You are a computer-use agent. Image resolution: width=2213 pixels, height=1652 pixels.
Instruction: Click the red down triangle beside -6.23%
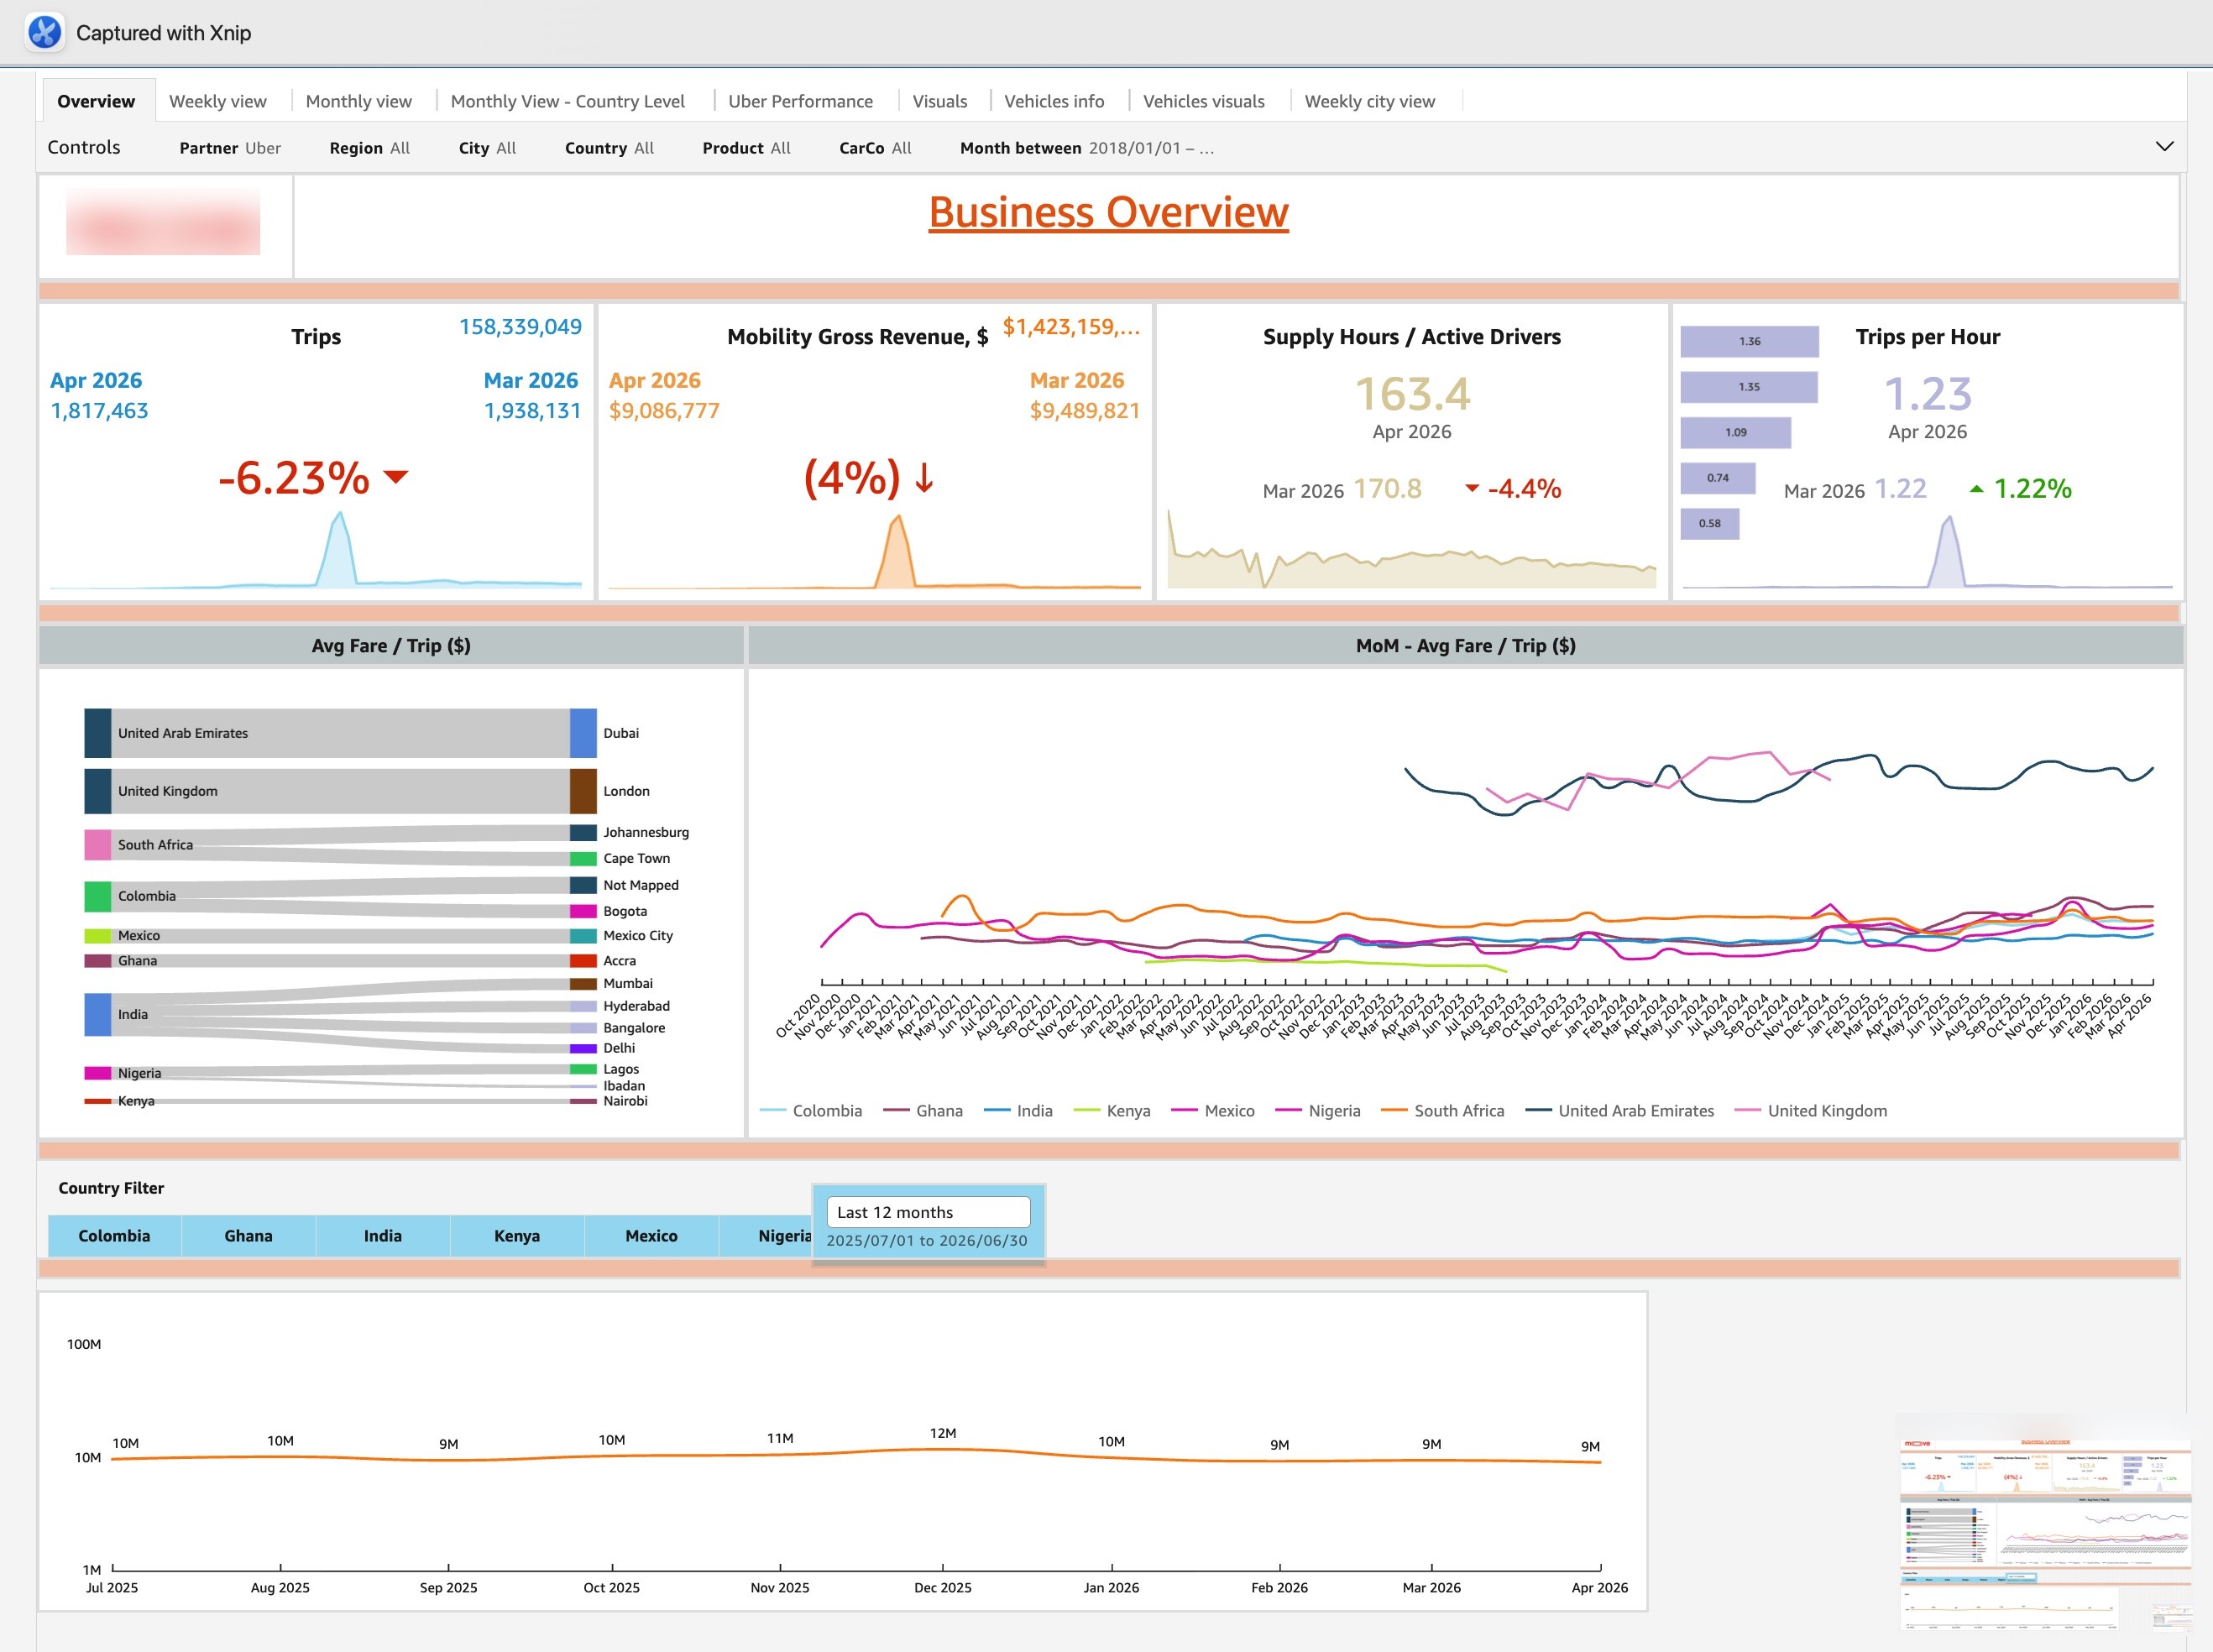tap(396, 477)
